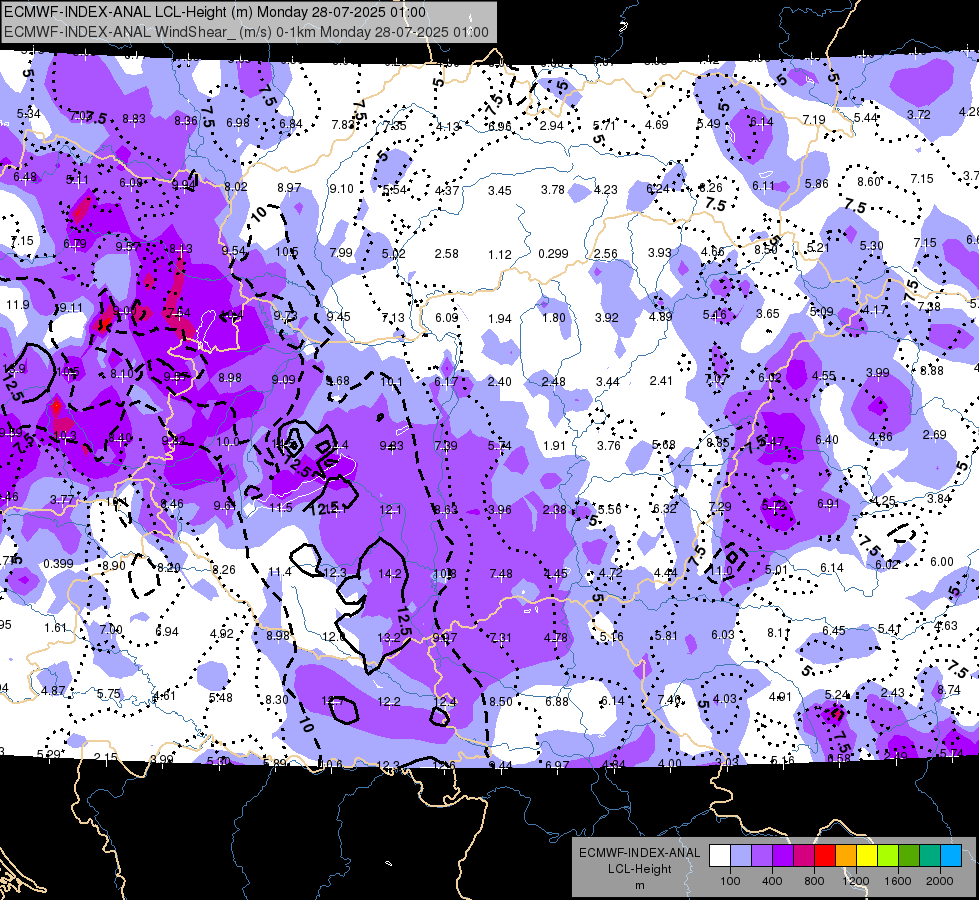This screenshot has height=900, width=979.
Task: Click the grid value 6.91
Action: (x=829, y=503)
